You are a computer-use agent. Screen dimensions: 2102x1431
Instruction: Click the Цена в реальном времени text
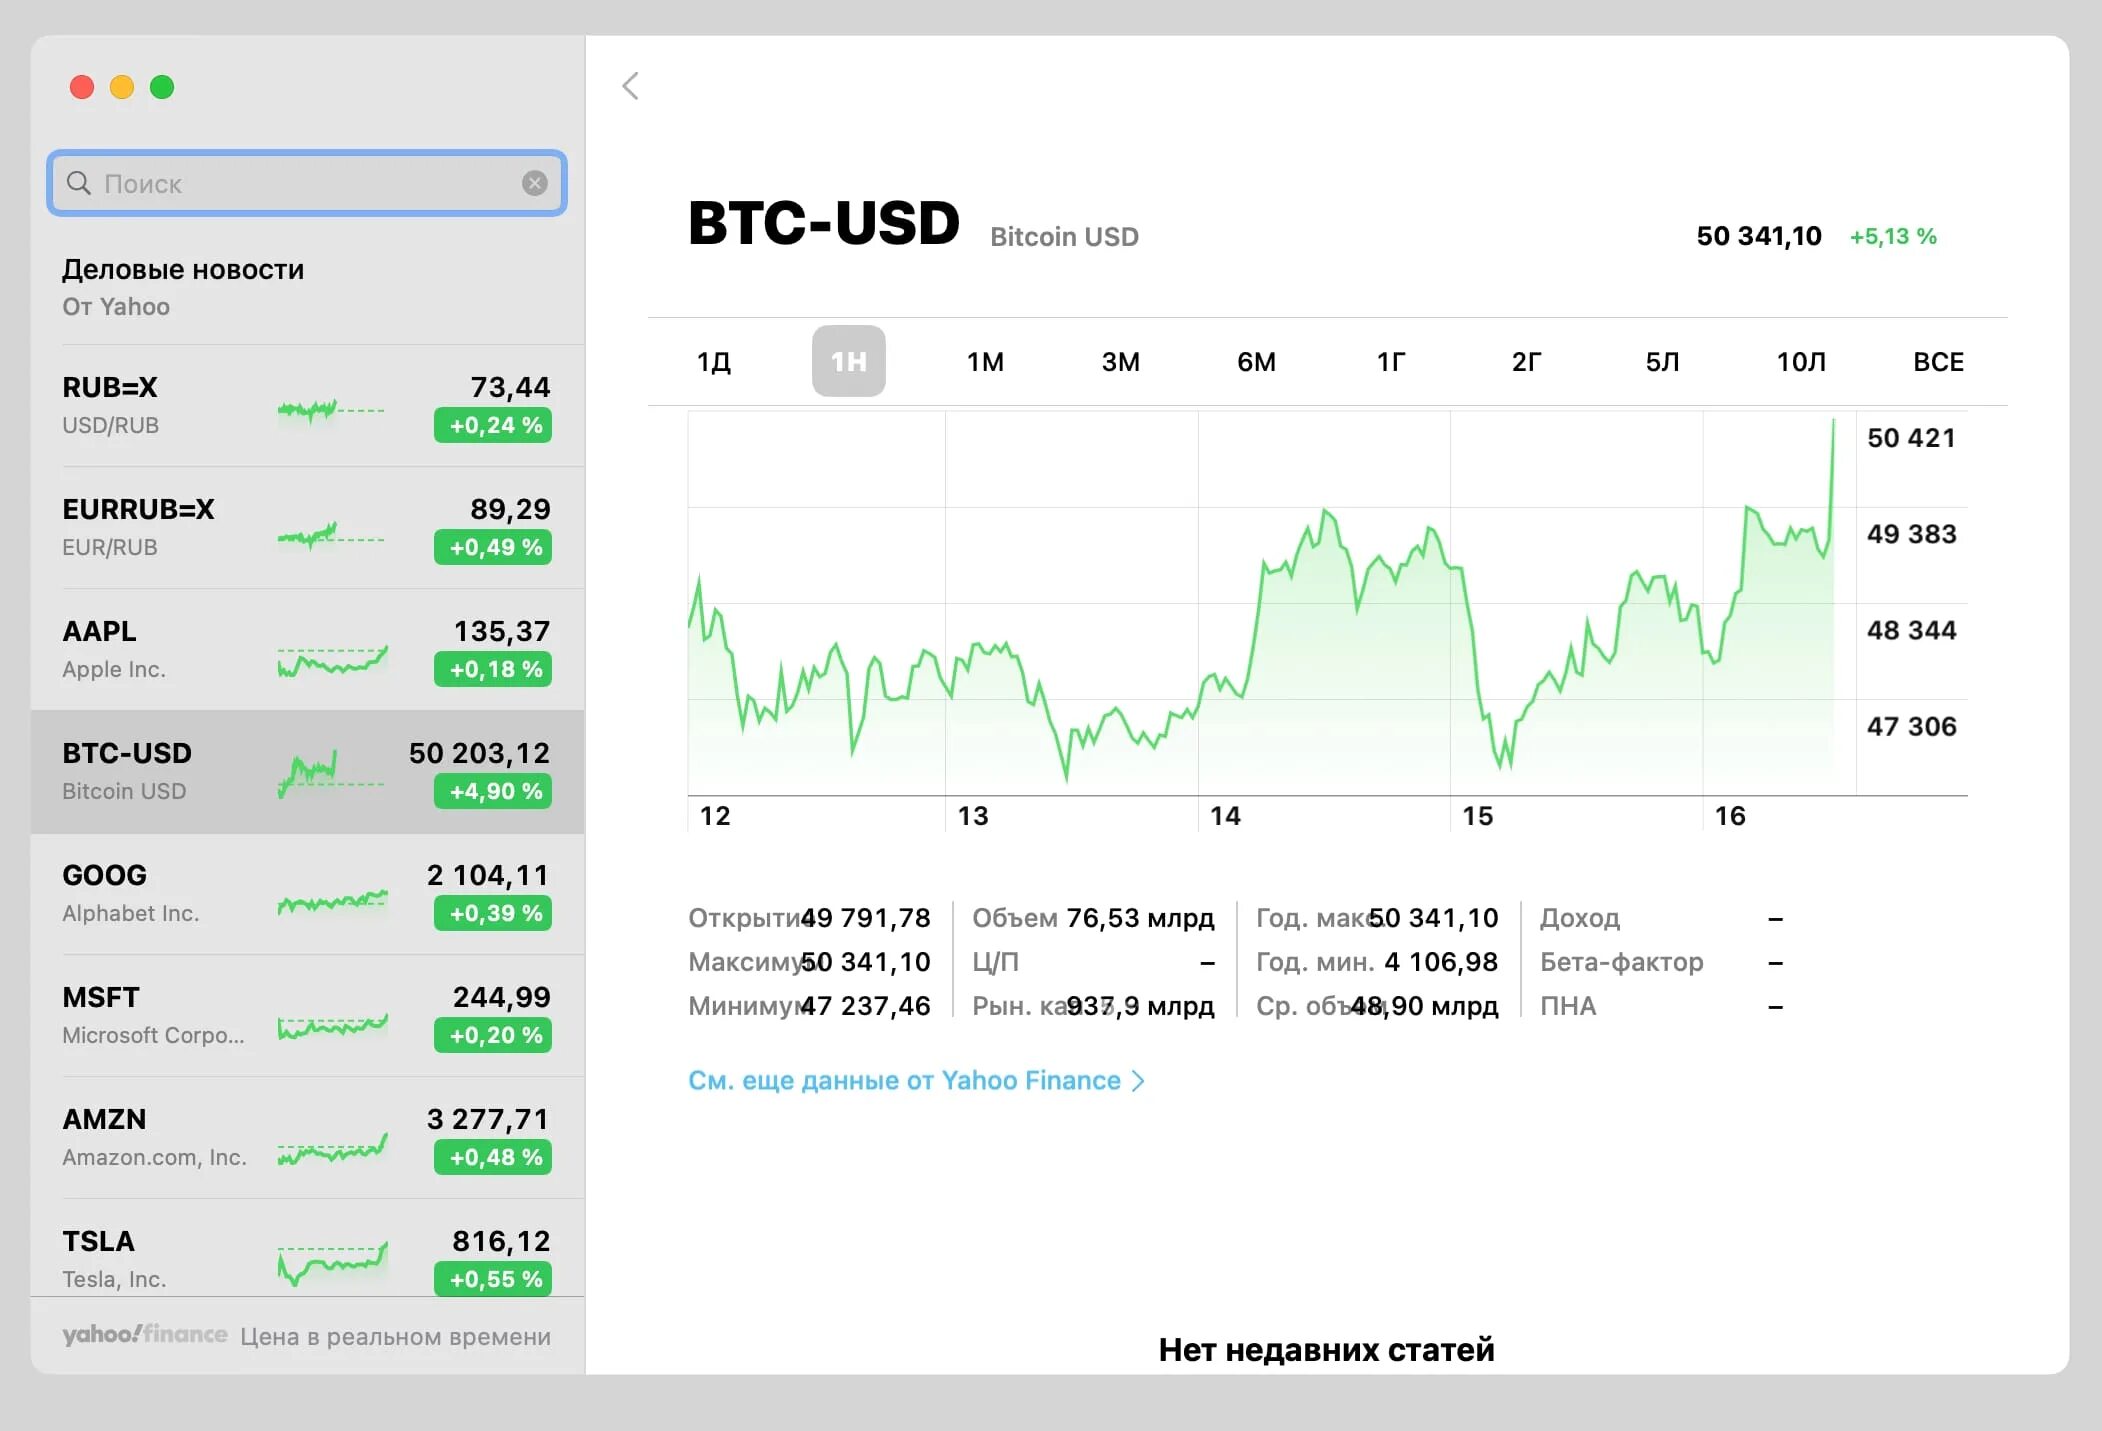[x=395, y=1337]
